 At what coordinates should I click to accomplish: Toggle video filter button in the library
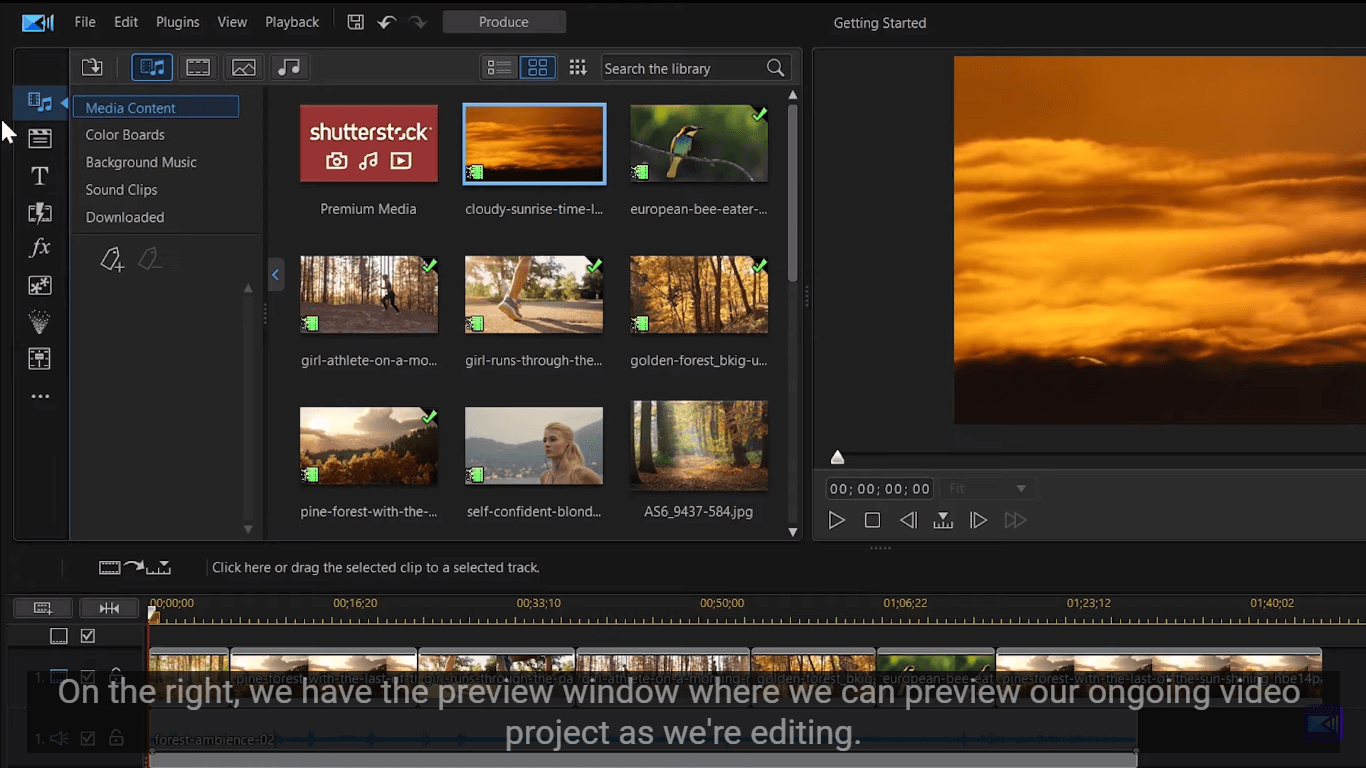tap(198, 67)
